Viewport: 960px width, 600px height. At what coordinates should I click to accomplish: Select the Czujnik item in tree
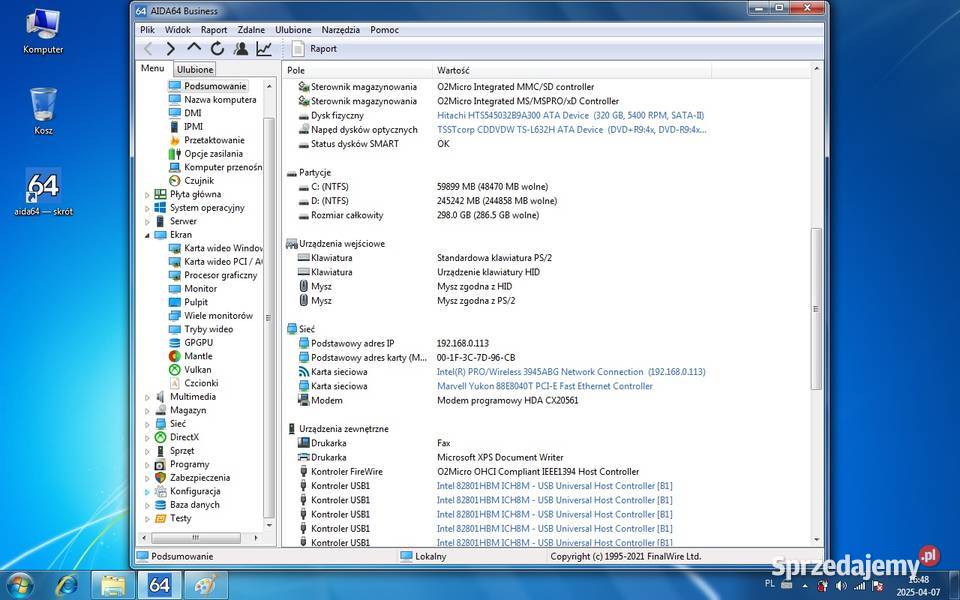[198, 181]
